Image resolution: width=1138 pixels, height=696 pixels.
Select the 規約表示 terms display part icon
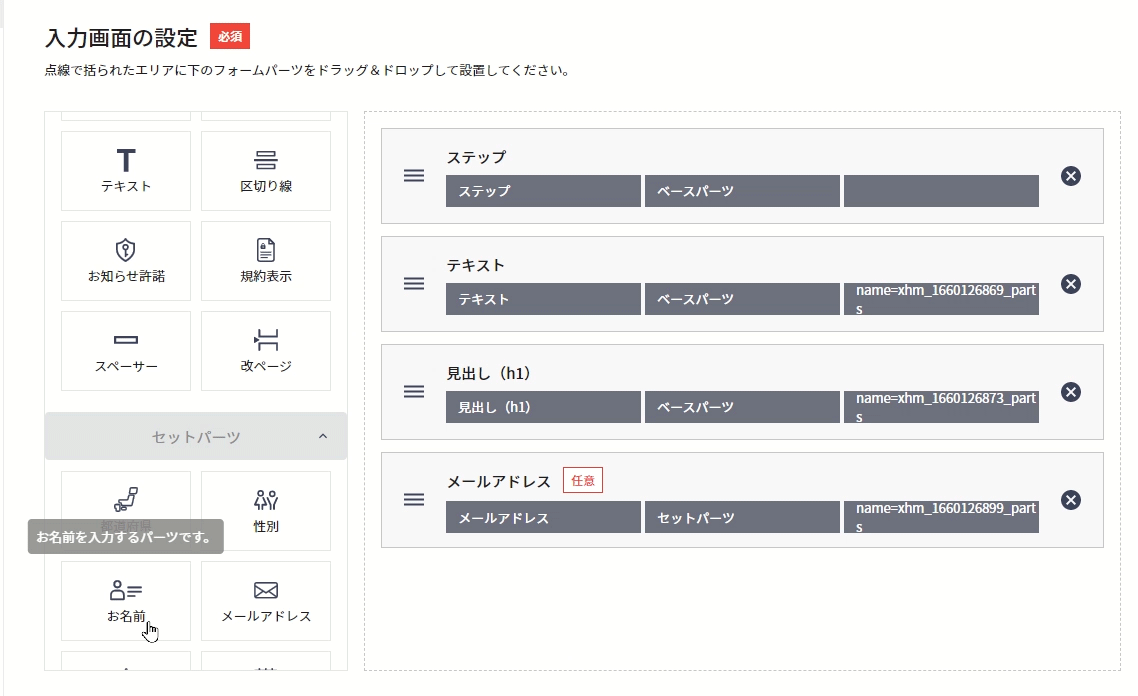[265, 260]
